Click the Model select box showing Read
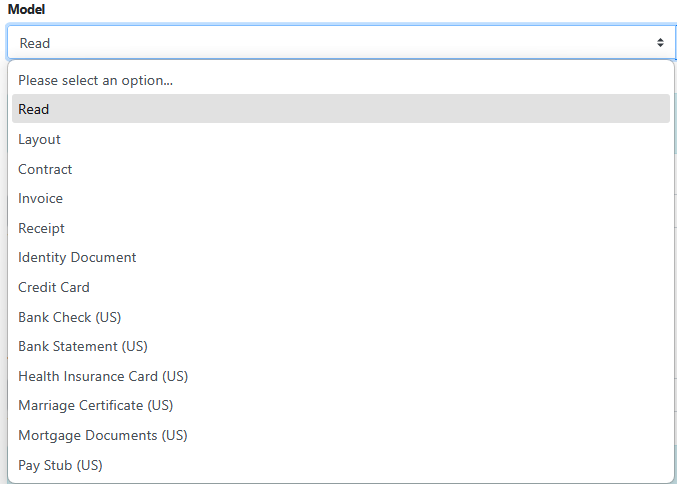677x484 pixels. click(330, 43)
